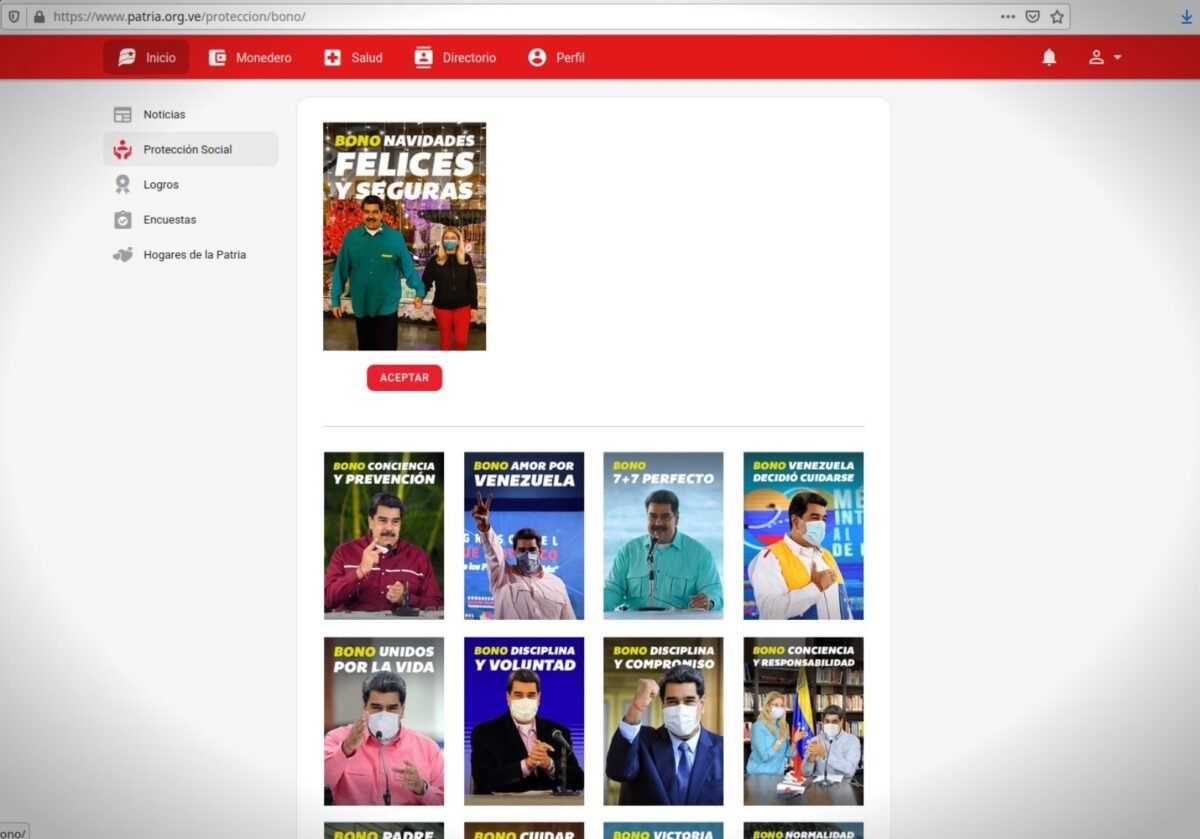Open the Bono Disciplina y Compromiso card
The image size is (1200, 839).
(663, 721)
